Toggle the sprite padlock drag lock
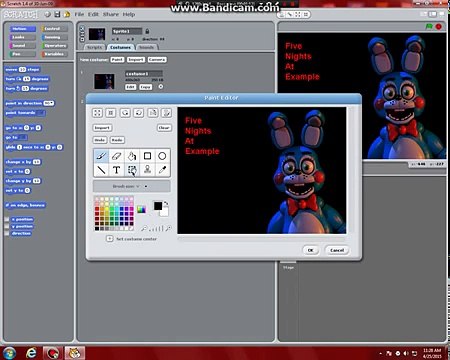Screen dimensions: 450x360 coord(147,31)
